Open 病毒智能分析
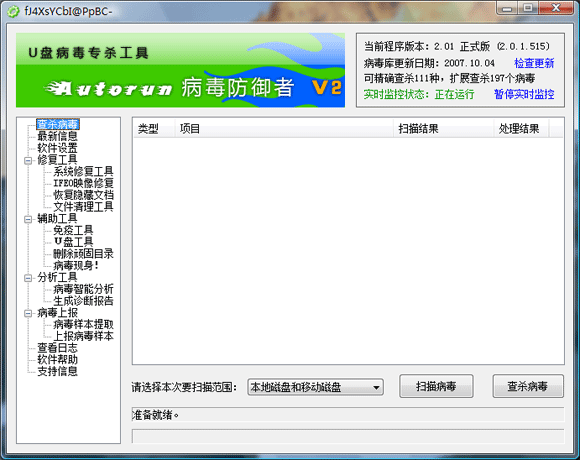Viewport: 580px width, 460px height. [83, 289]
